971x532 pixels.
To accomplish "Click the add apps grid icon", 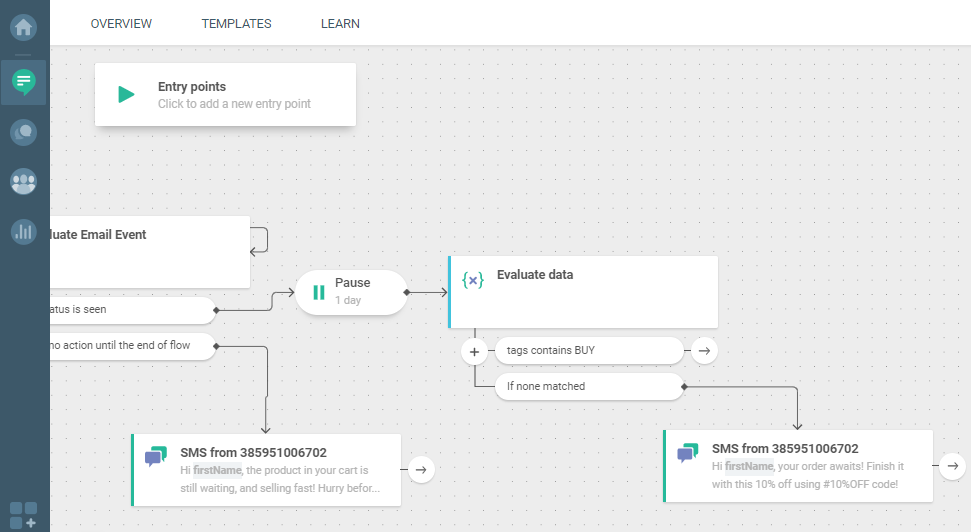I will tap(24, 515).
